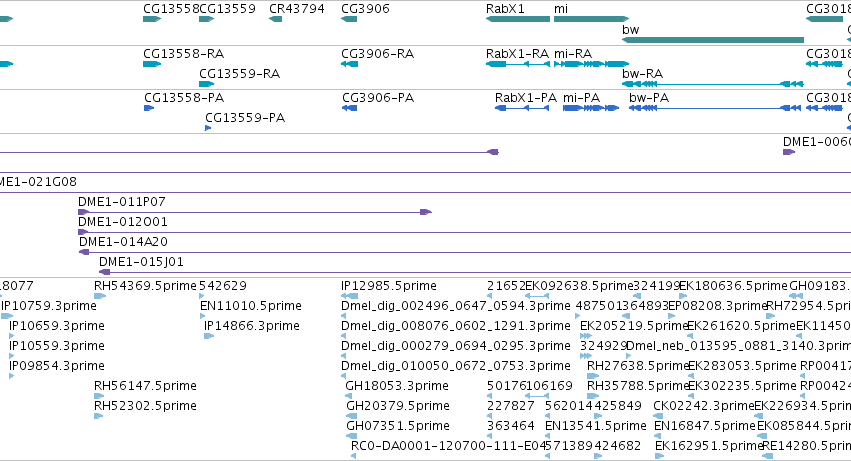Select BAC clone DME1-012O01
The height and width of the screenshot is (461, 851).
click(x=465, y=232)
